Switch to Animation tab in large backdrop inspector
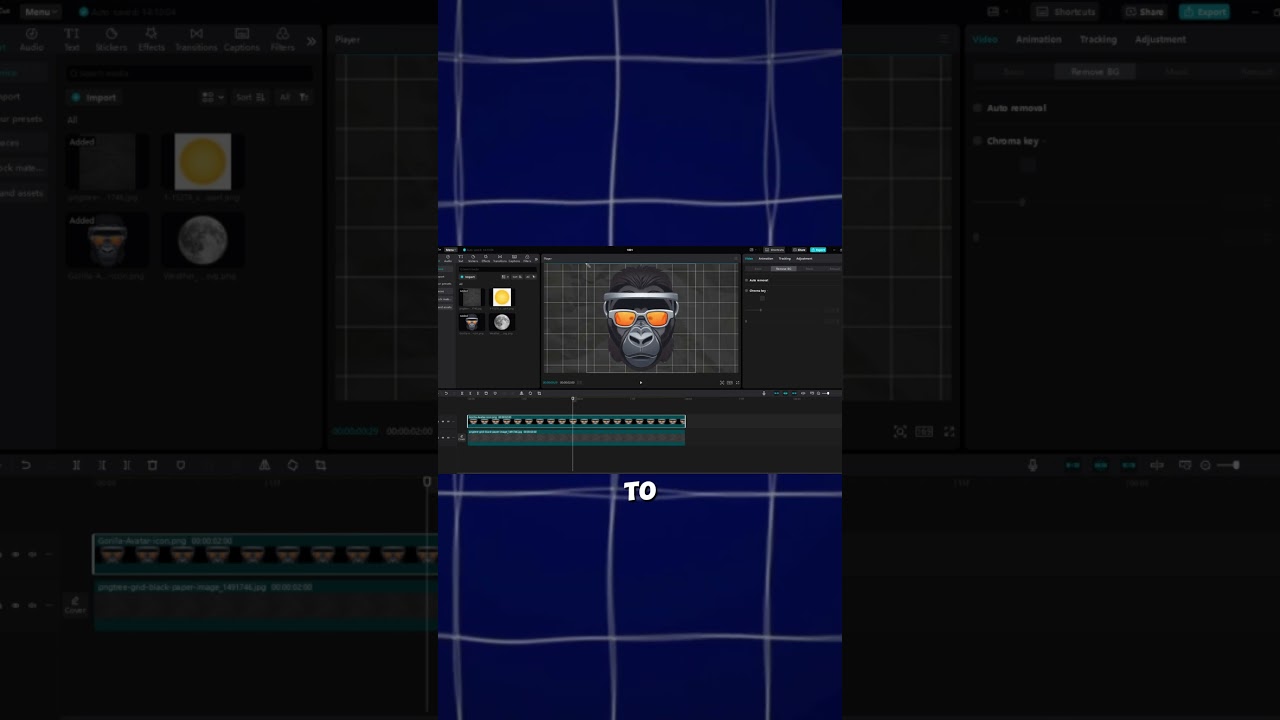The image size is (1280, 720). pos(1038,40)
